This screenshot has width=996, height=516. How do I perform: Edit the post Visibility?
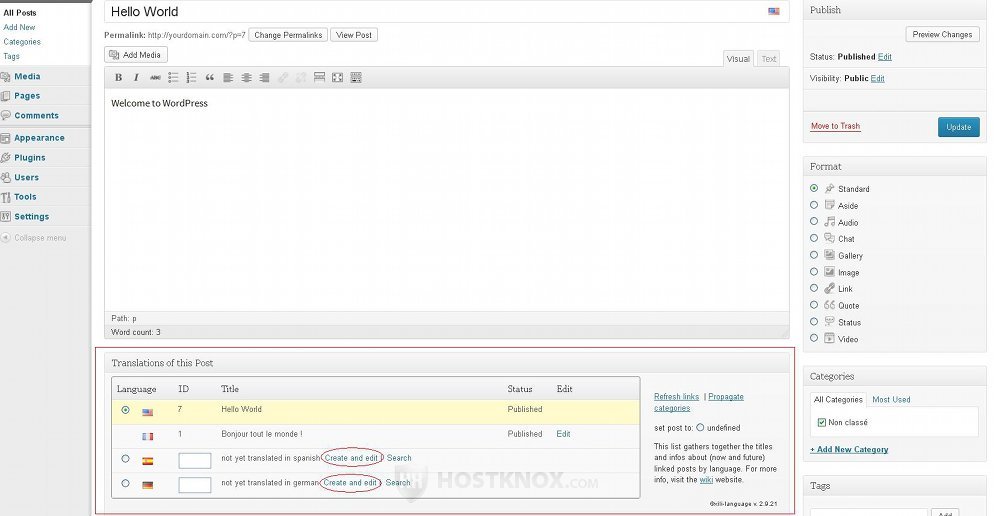[878, 78]
